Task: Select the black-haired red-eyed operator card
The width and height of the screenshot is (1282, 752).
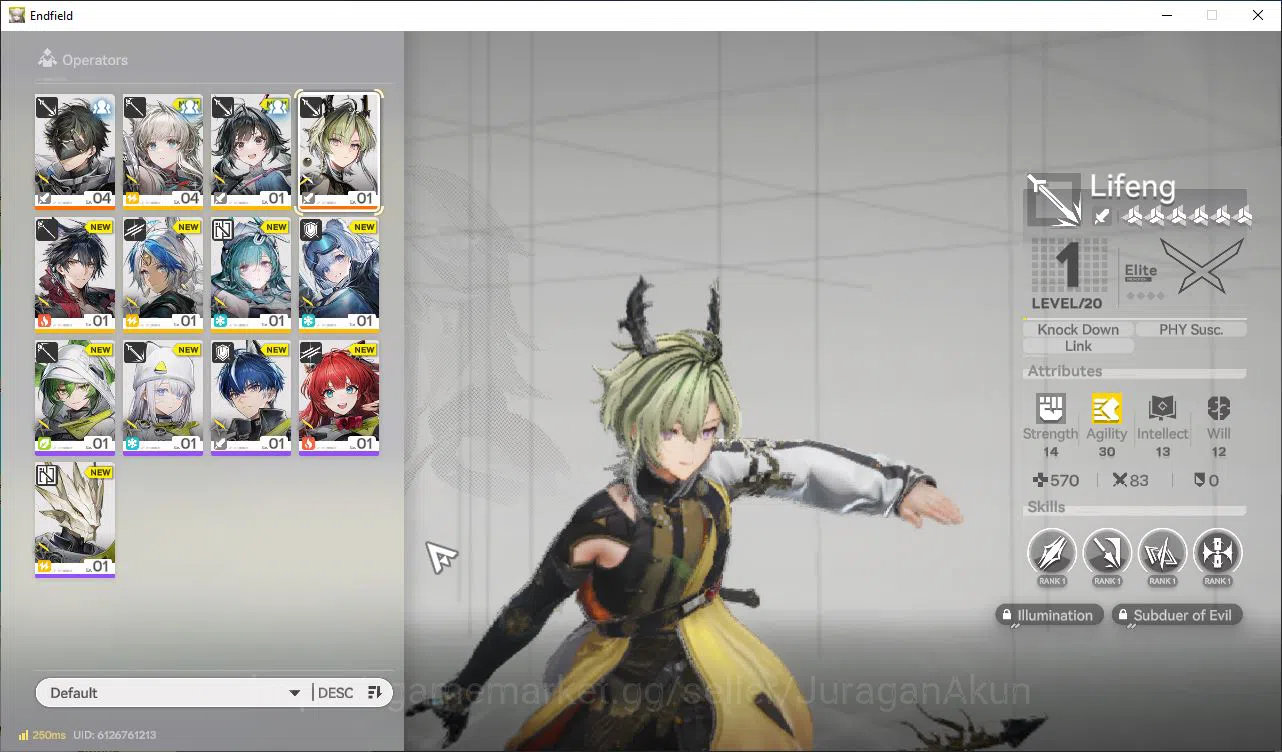Action: (x=251, y=151)
